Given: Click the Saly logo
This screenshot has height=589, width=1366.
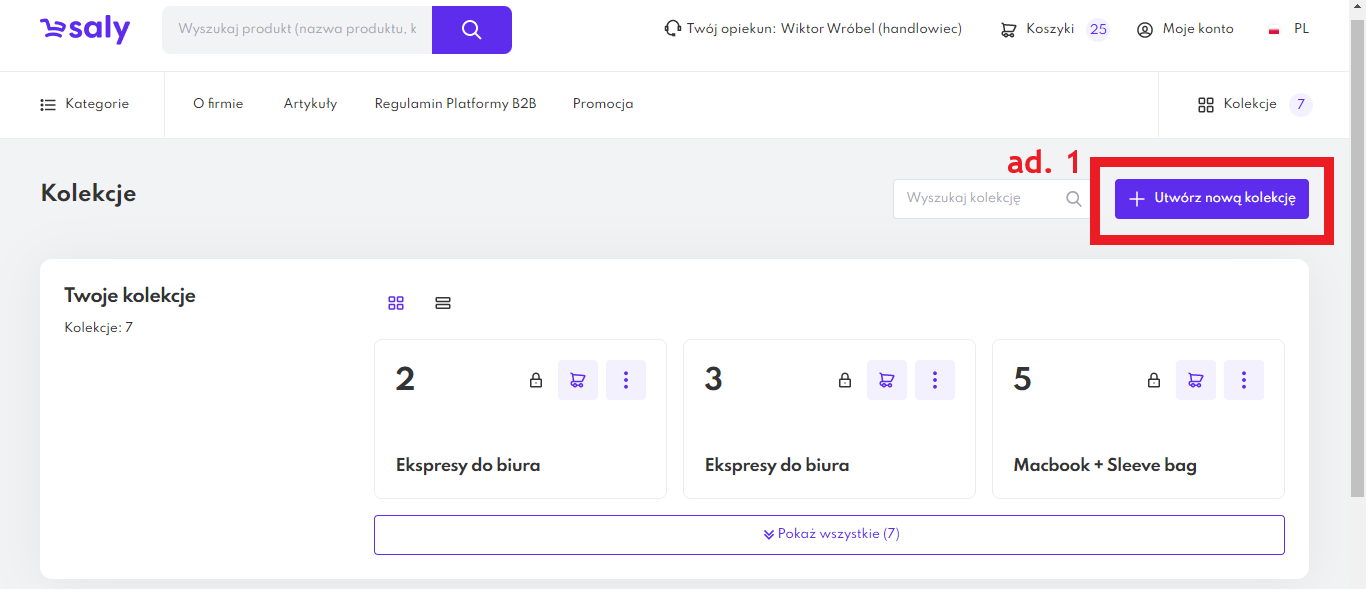Looking at the screenshot, I should coord(85,29).
